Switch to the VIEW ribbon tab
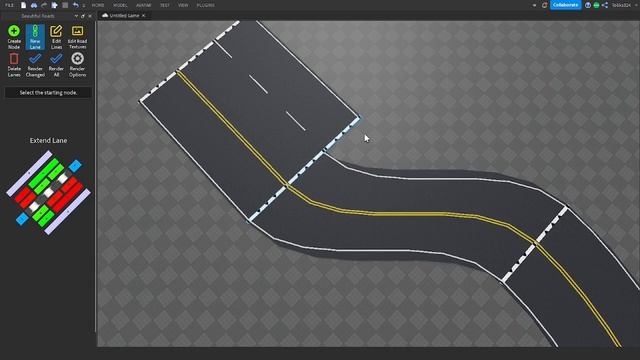This screenshot has width=640, height=360. [x=183, y=5]
